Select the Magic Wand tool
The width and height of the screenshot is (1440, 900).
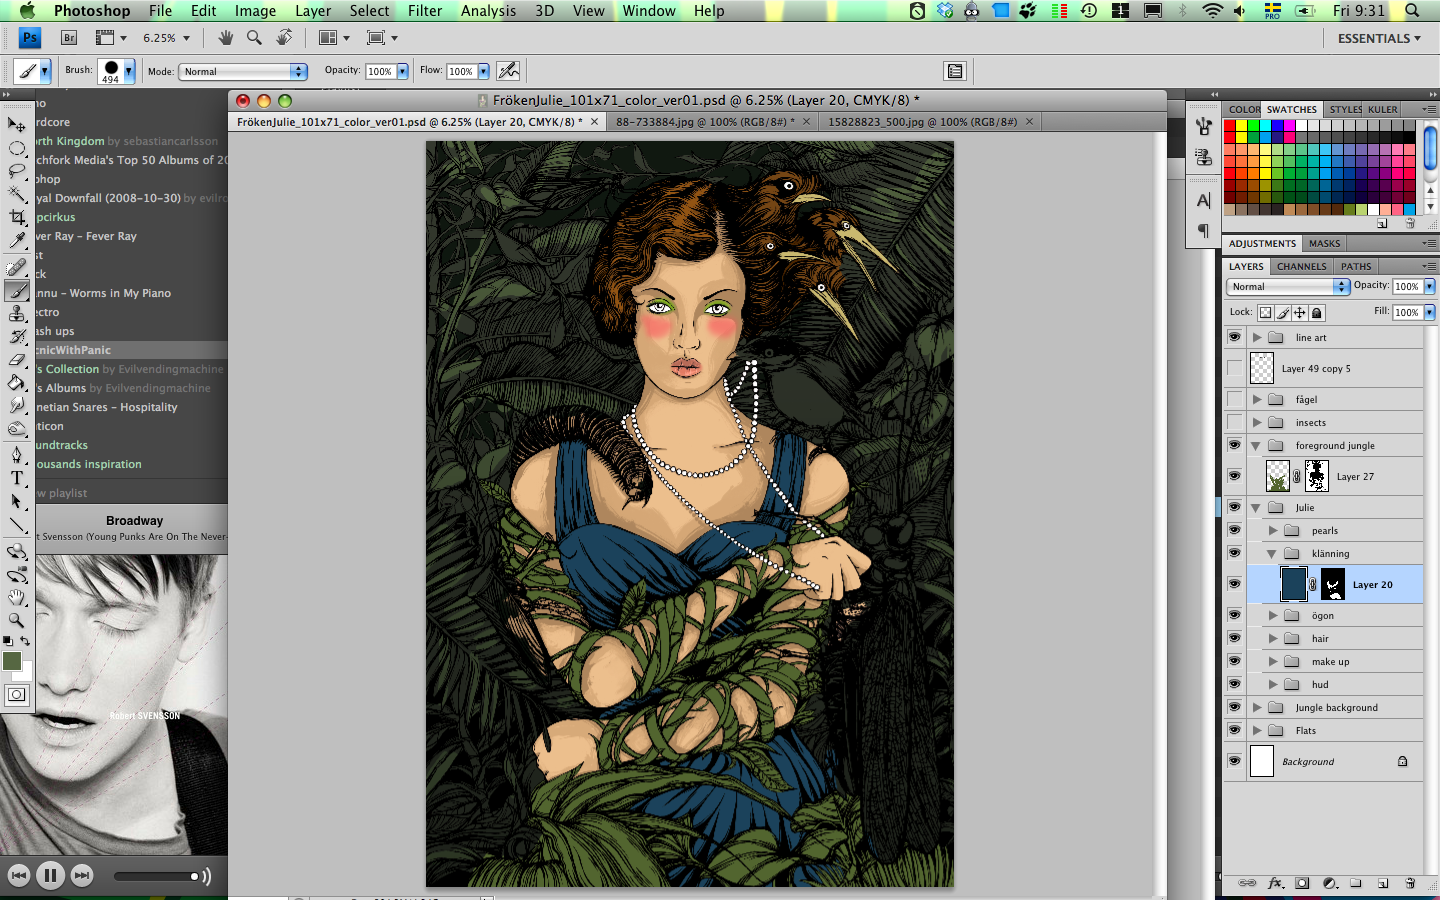coord(16,194)
